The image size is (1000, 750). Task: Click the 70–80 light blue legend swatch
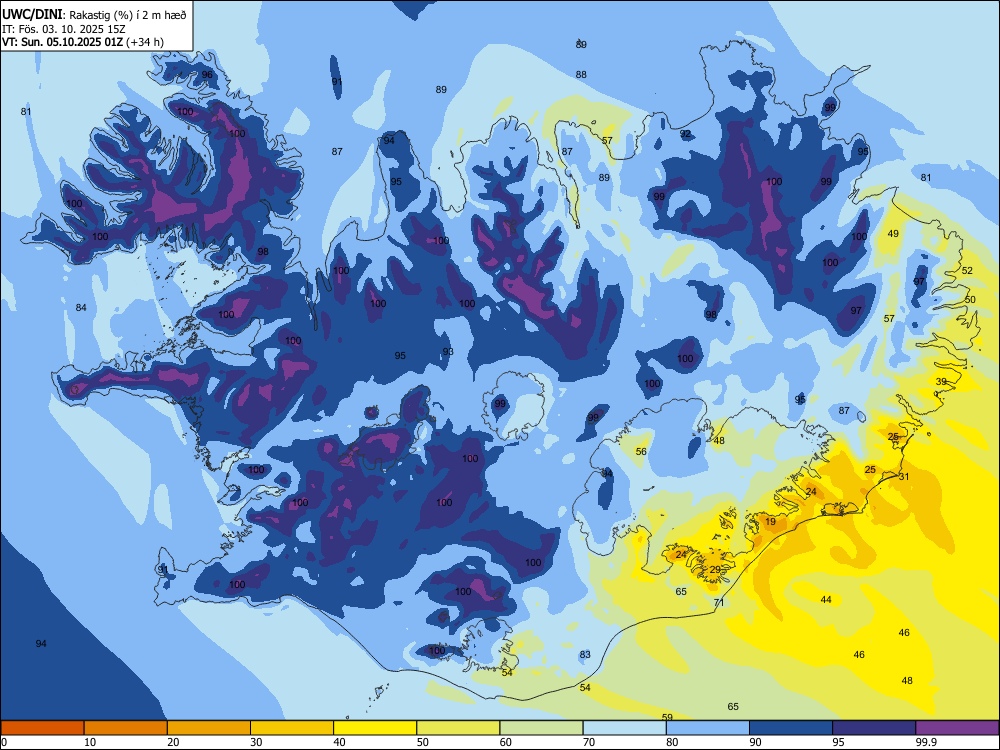tap(624, 728)
